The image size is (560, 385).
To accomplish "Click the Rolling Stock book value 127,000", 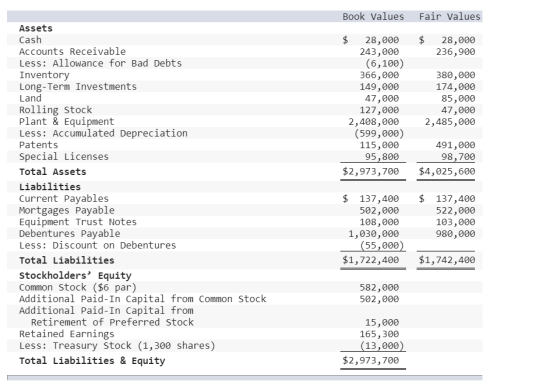I will [x=379, y=110].
